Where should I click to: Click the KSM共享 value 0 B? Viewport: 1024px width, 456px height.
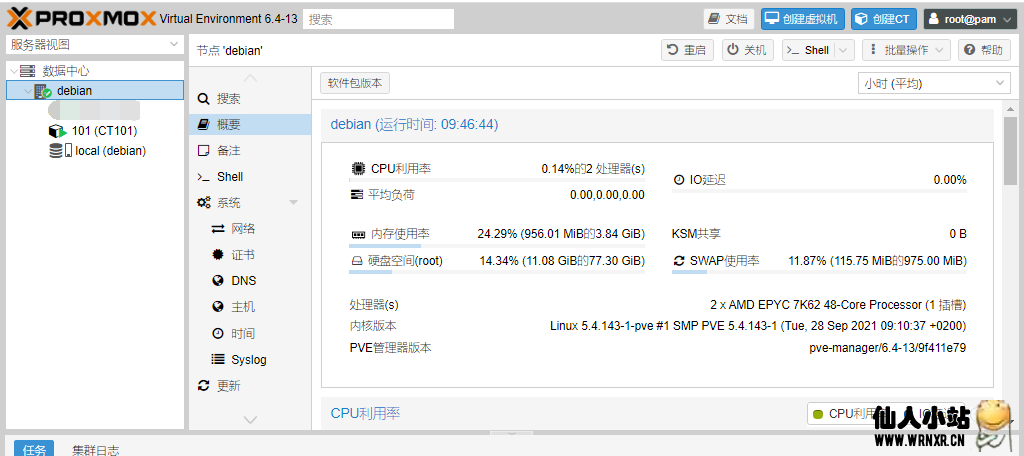point(958,234)
